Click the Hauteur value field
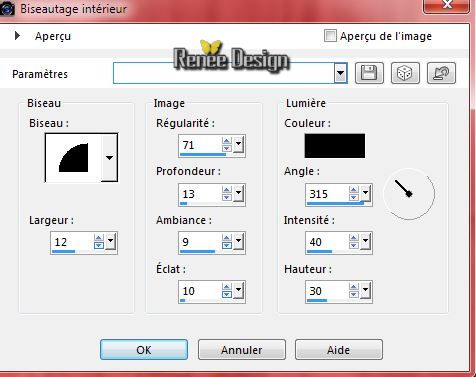Viewport: 476px width, 377px height. pos(328,291)
